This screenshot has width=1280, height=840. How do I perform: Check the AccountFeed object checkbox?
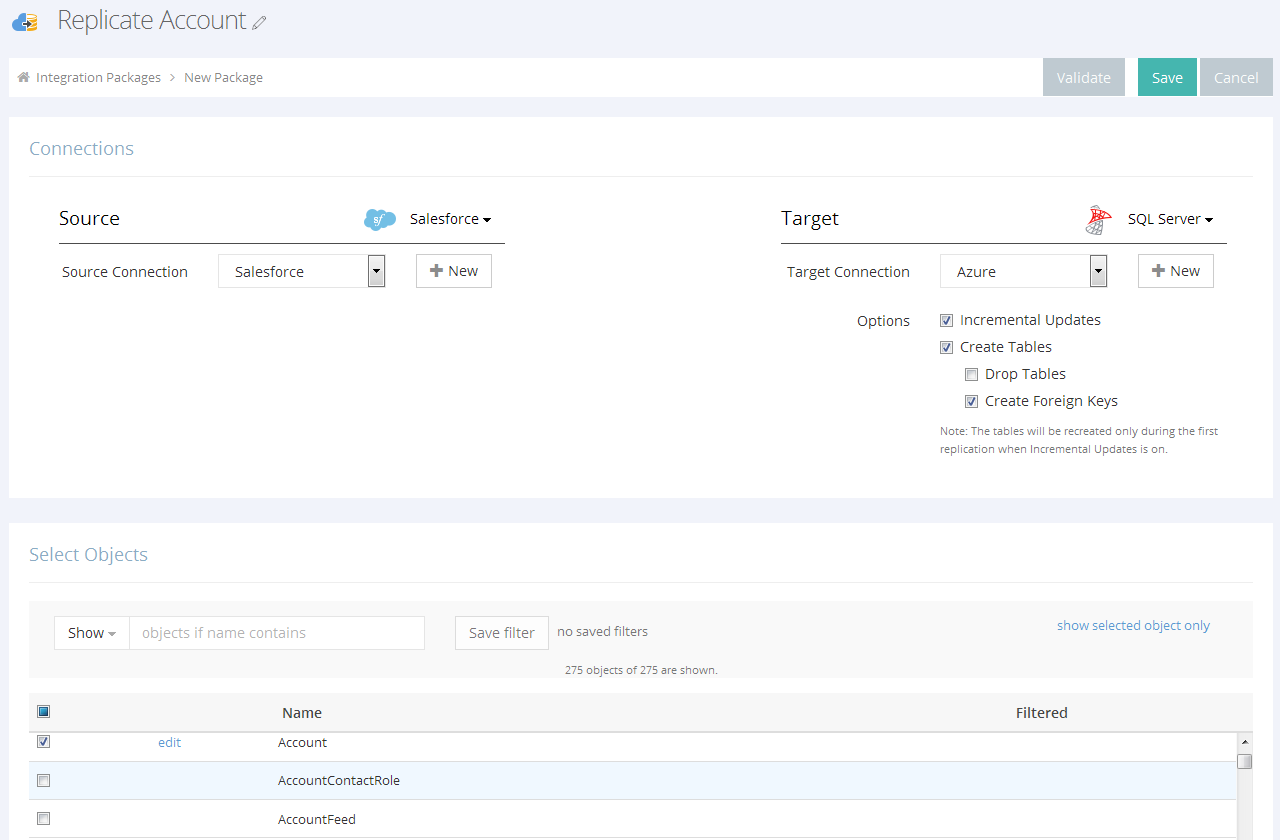43,819
